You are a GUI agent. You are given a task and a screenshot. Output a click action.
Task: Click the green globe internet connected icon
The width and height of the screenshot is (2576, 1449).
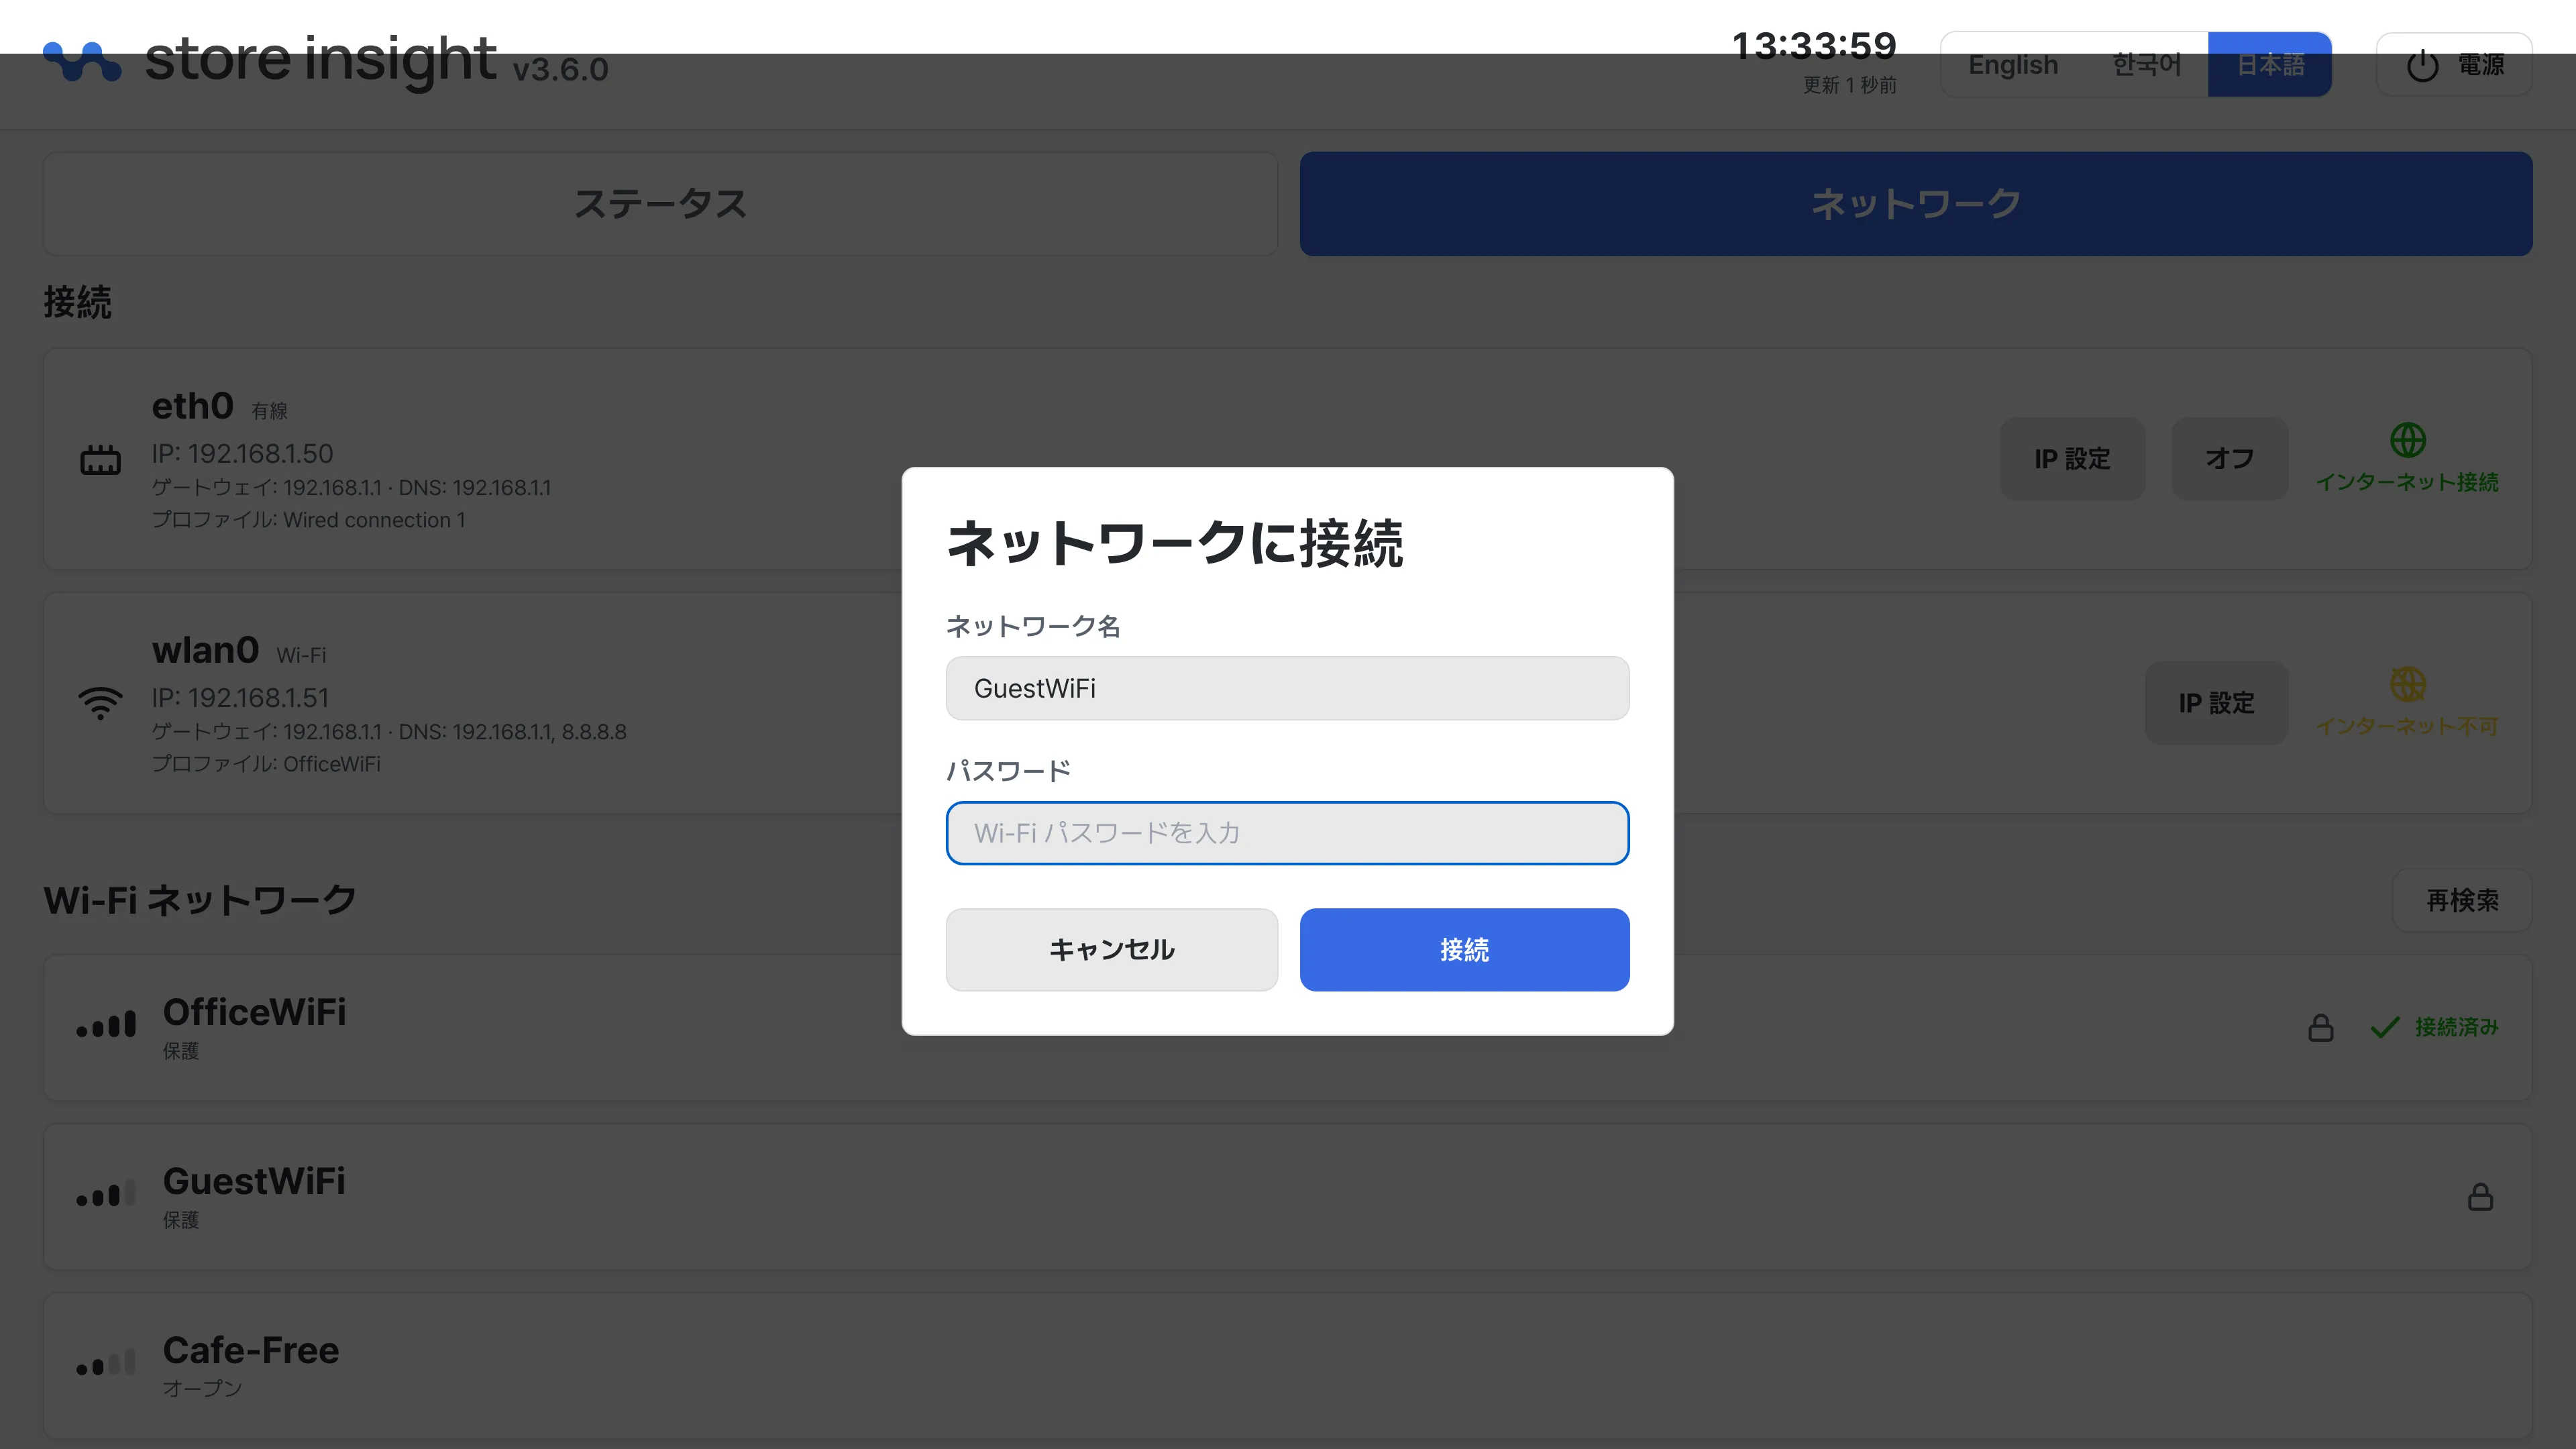[2407, 440]
